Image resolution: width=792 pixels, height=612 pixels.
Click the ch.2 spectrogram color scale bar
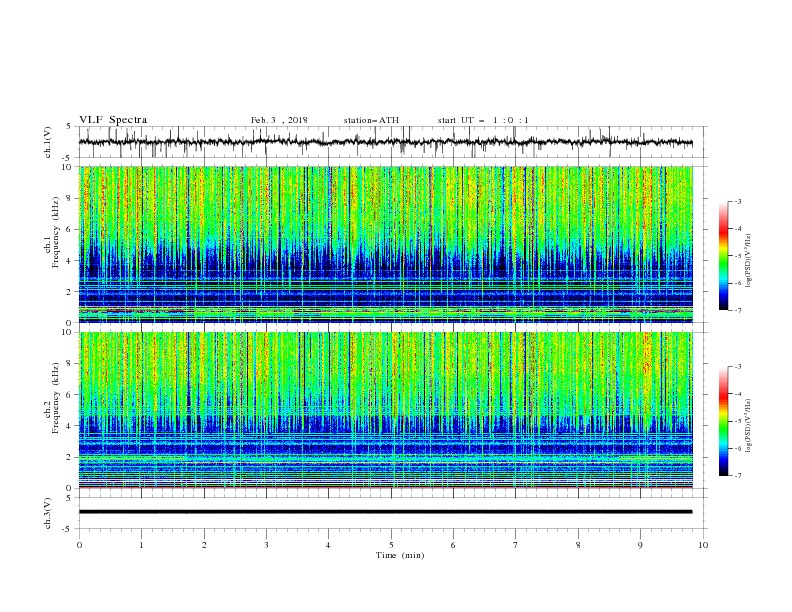click(x=723, y=421)
